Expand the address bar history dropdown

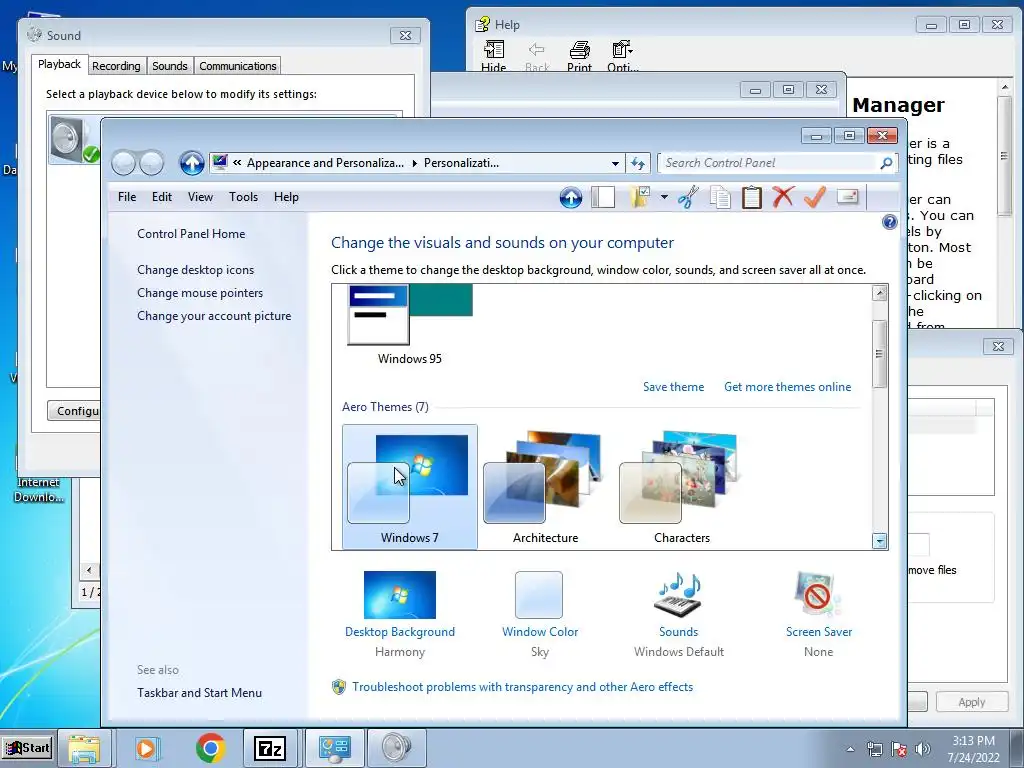(x=615, y=163)
